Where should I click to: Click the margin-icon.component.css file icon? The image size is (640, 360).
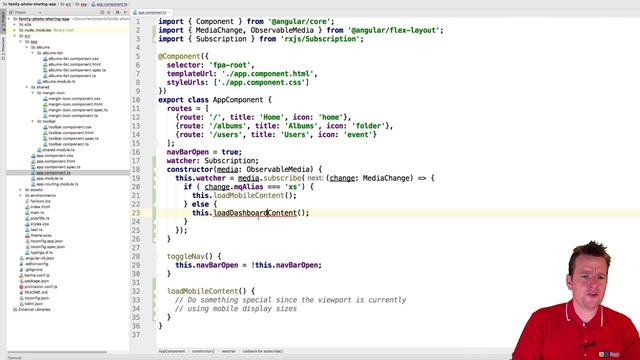point(45,99)
